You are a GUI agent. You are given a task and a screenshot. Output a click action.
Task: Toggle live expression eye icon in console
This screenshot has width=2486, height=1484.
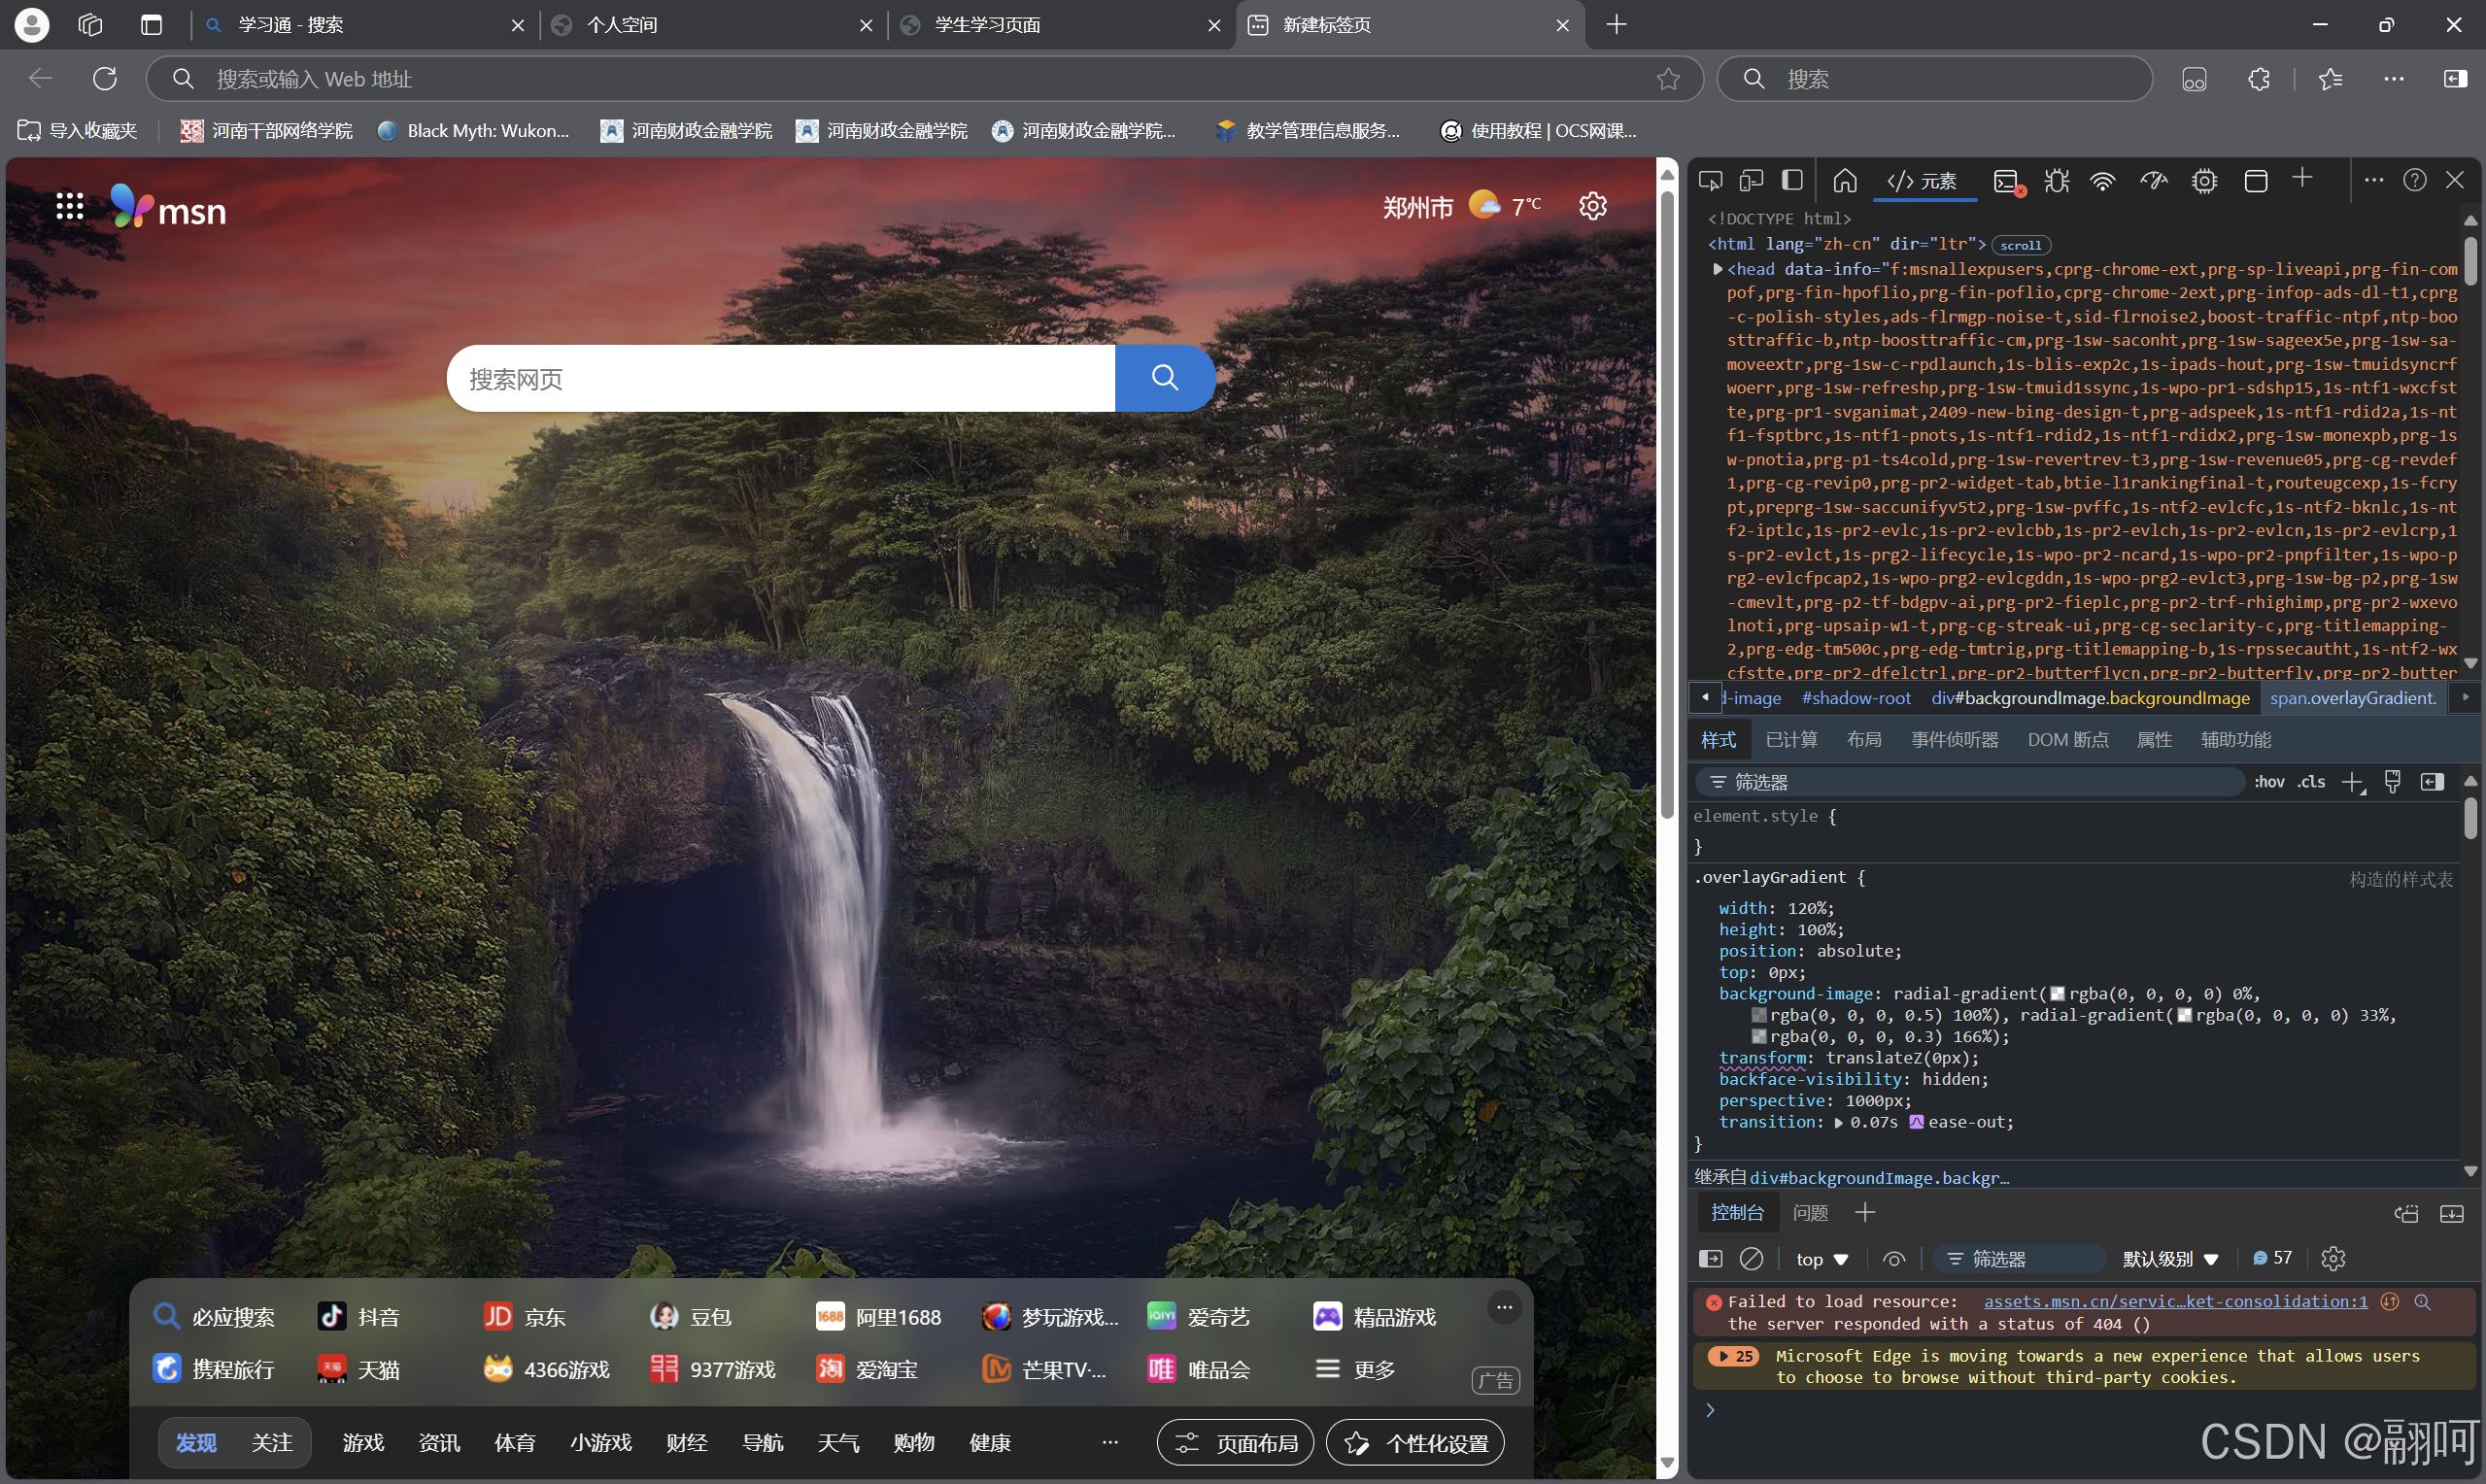point(1893,1259)
